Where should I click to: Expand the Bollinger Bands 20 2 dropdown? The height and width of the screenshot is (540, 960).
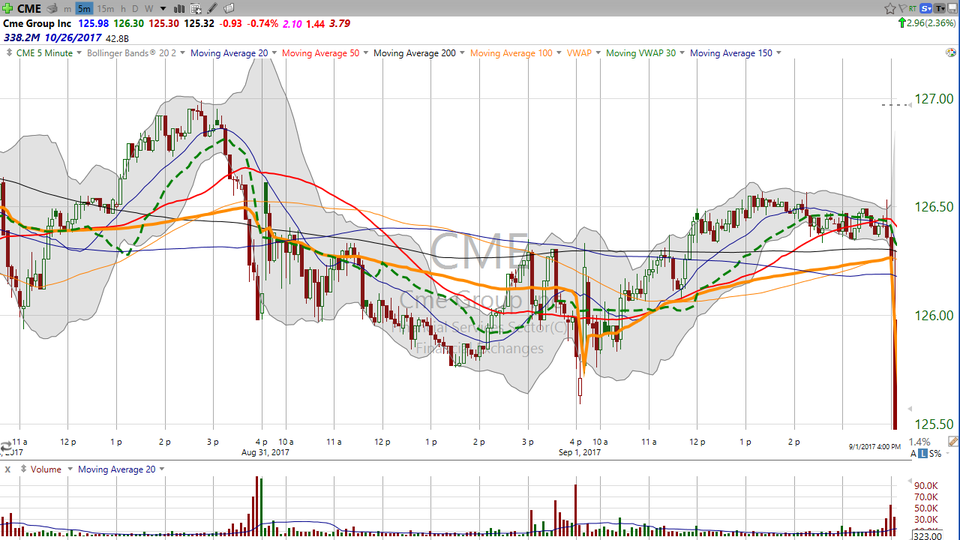(182, 53)
